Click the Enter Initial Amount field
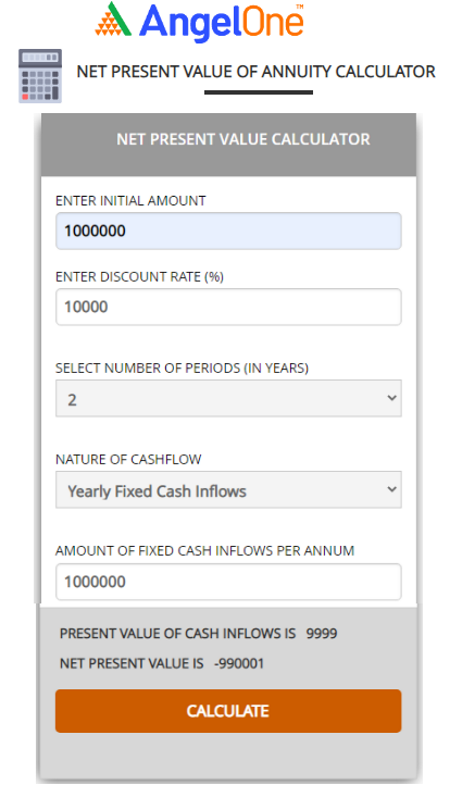This screenshot has width=450, height=810. click(x=228, y=231)
